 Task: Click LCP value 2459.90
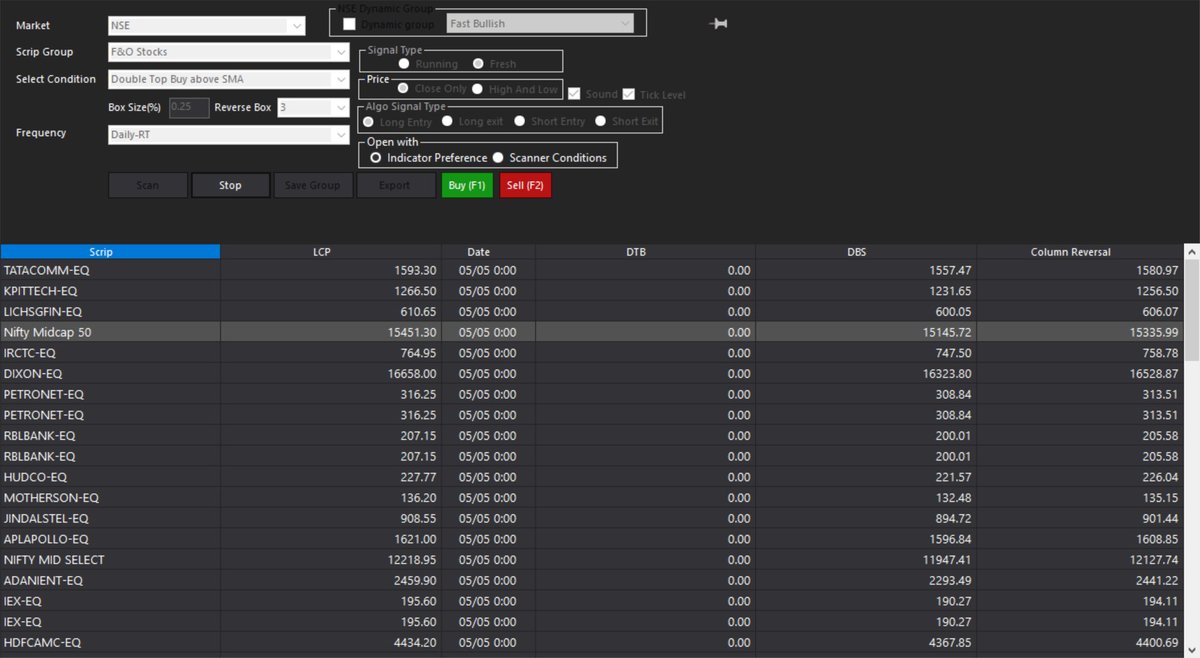tap(416, 580)
